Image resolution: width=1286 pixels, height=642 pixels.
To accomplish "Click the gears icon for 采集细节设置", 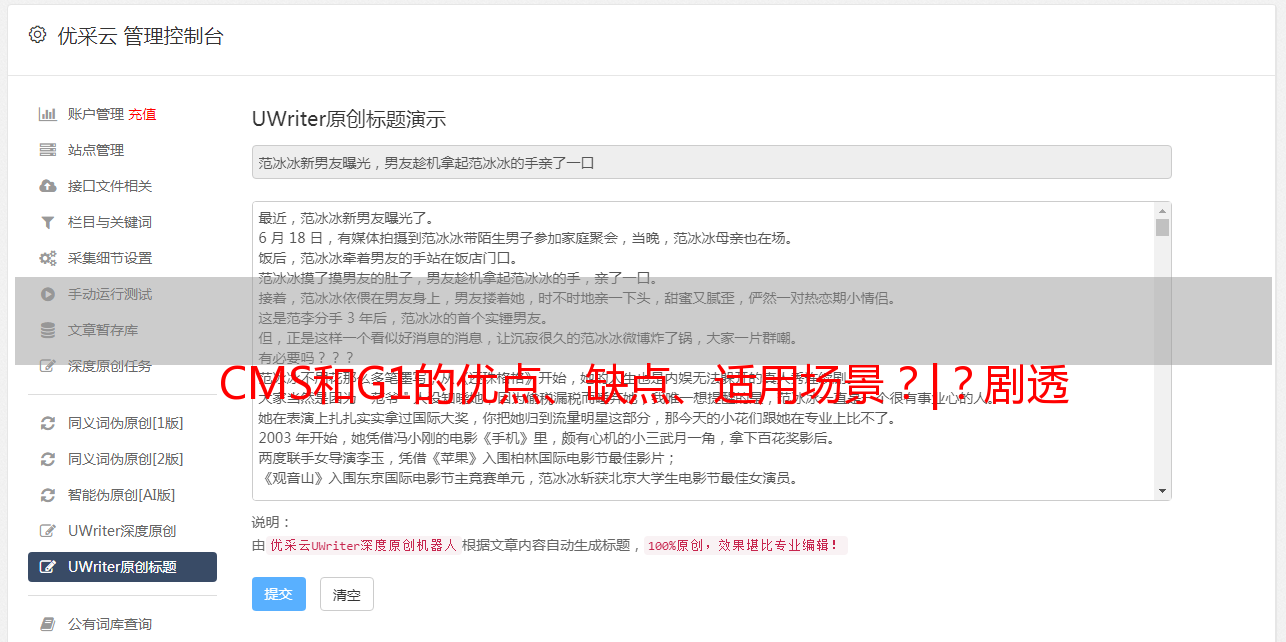I will pos(47,258).
